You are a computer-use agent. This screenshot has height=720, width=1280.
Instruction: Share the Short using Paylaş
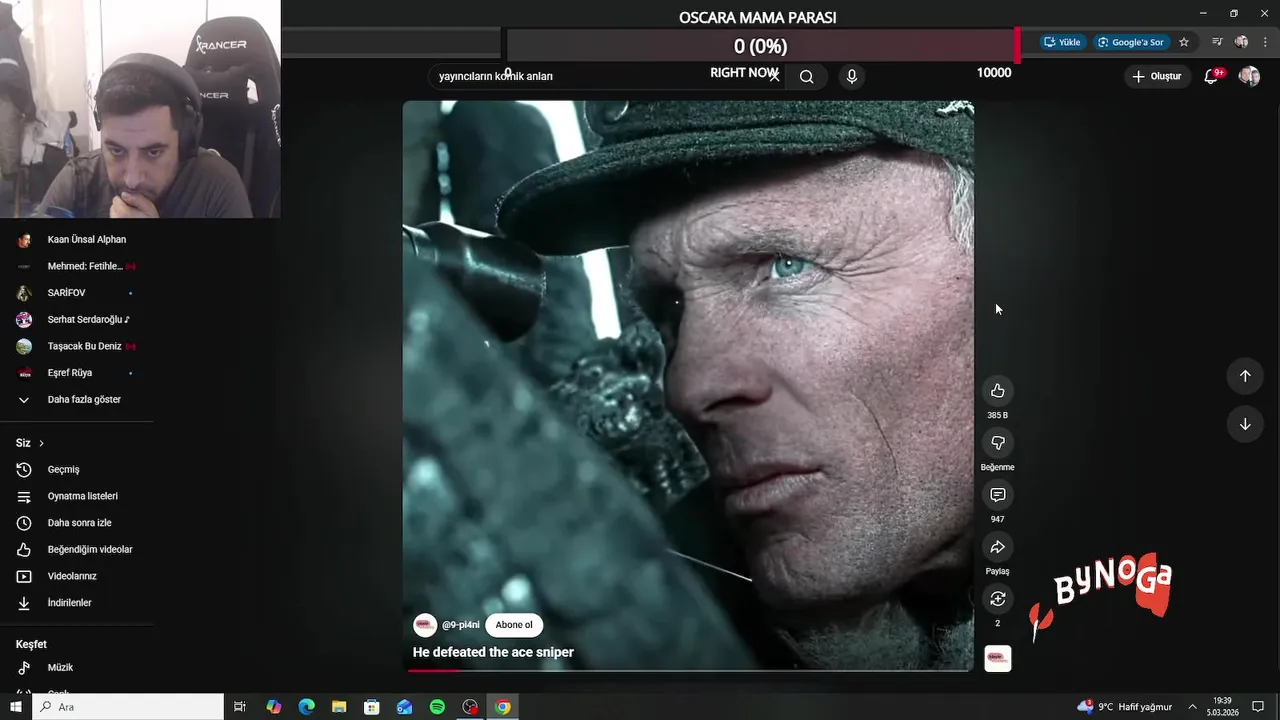[997, 547]
